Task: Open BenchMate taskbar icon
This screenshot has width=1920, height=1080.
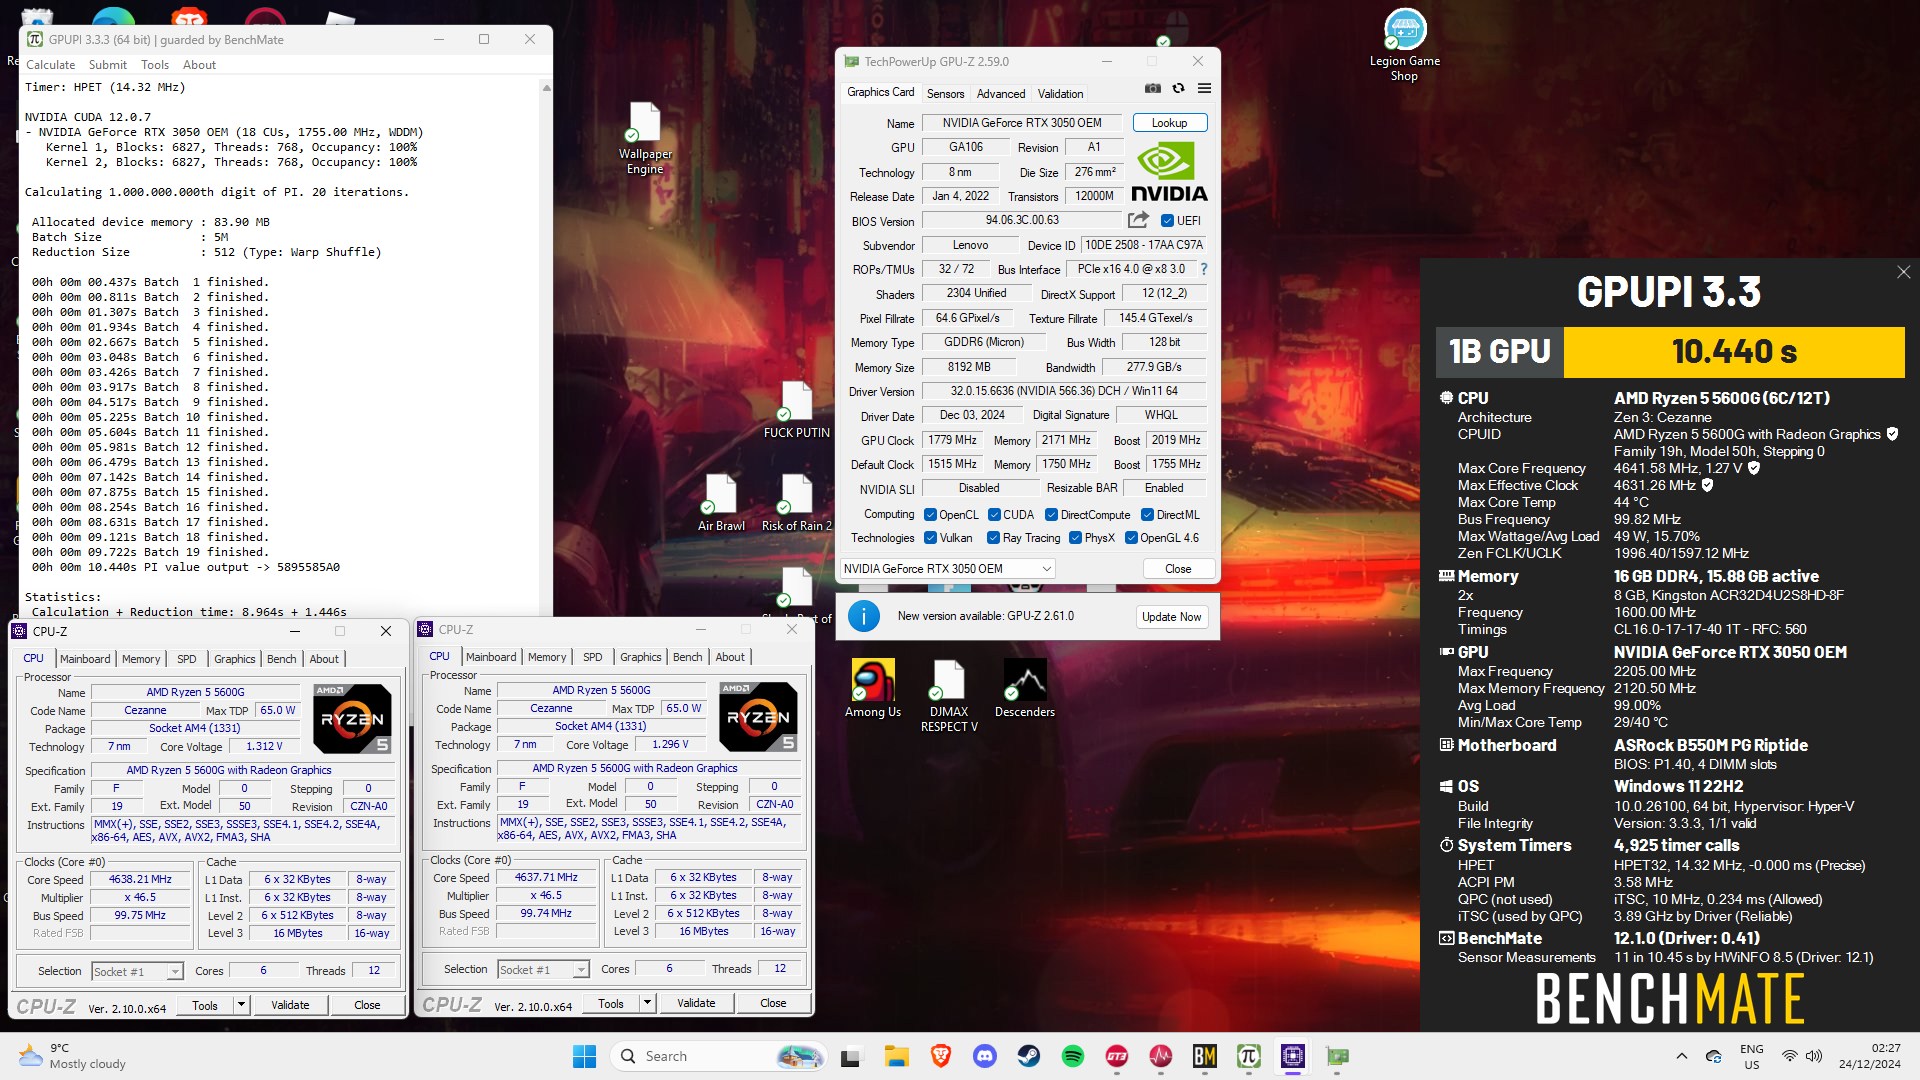Action: click(x=1205, y=1056)
